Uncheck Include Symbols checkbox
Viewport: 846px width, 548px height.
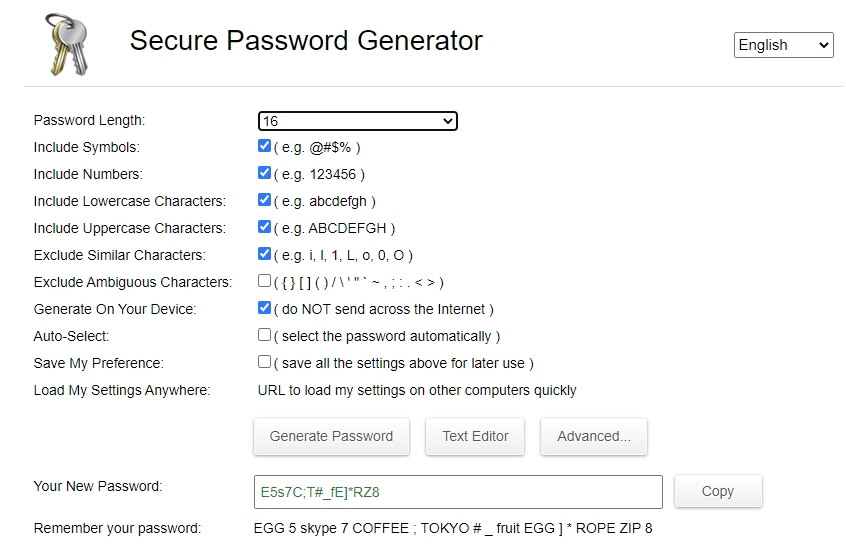point(264,146)
